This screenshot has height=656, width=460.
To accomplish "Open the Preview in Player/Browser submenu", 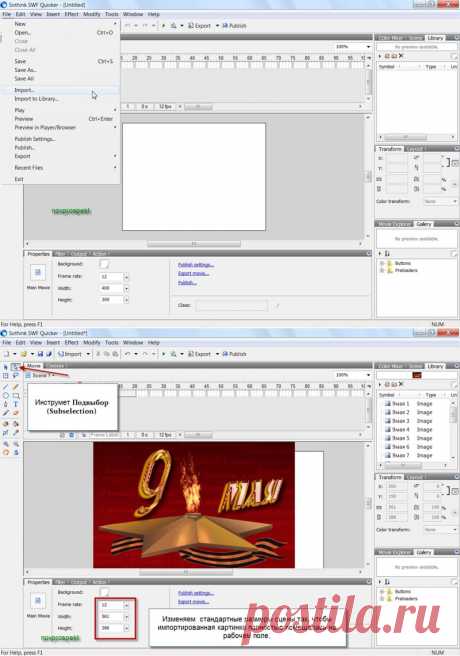I will point(60,127).
